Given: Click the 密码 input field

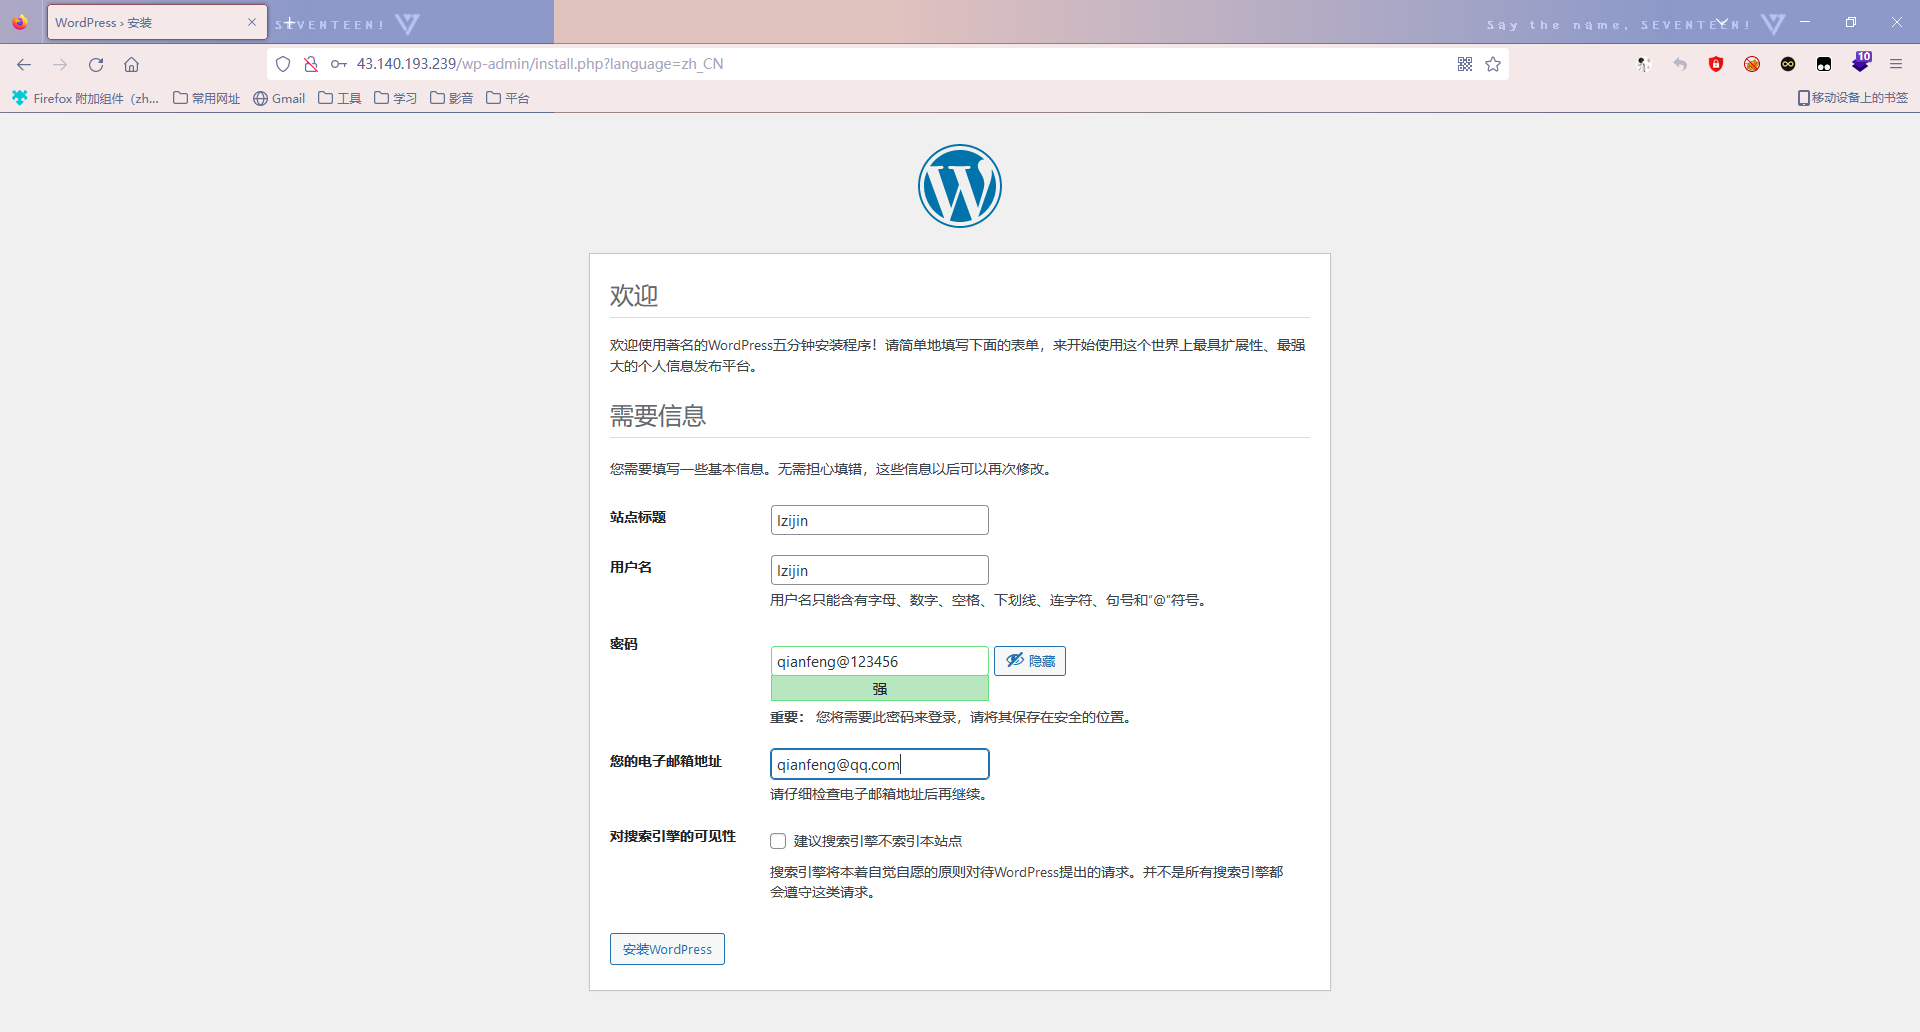Looking at the screenshot, I should 879,661.
